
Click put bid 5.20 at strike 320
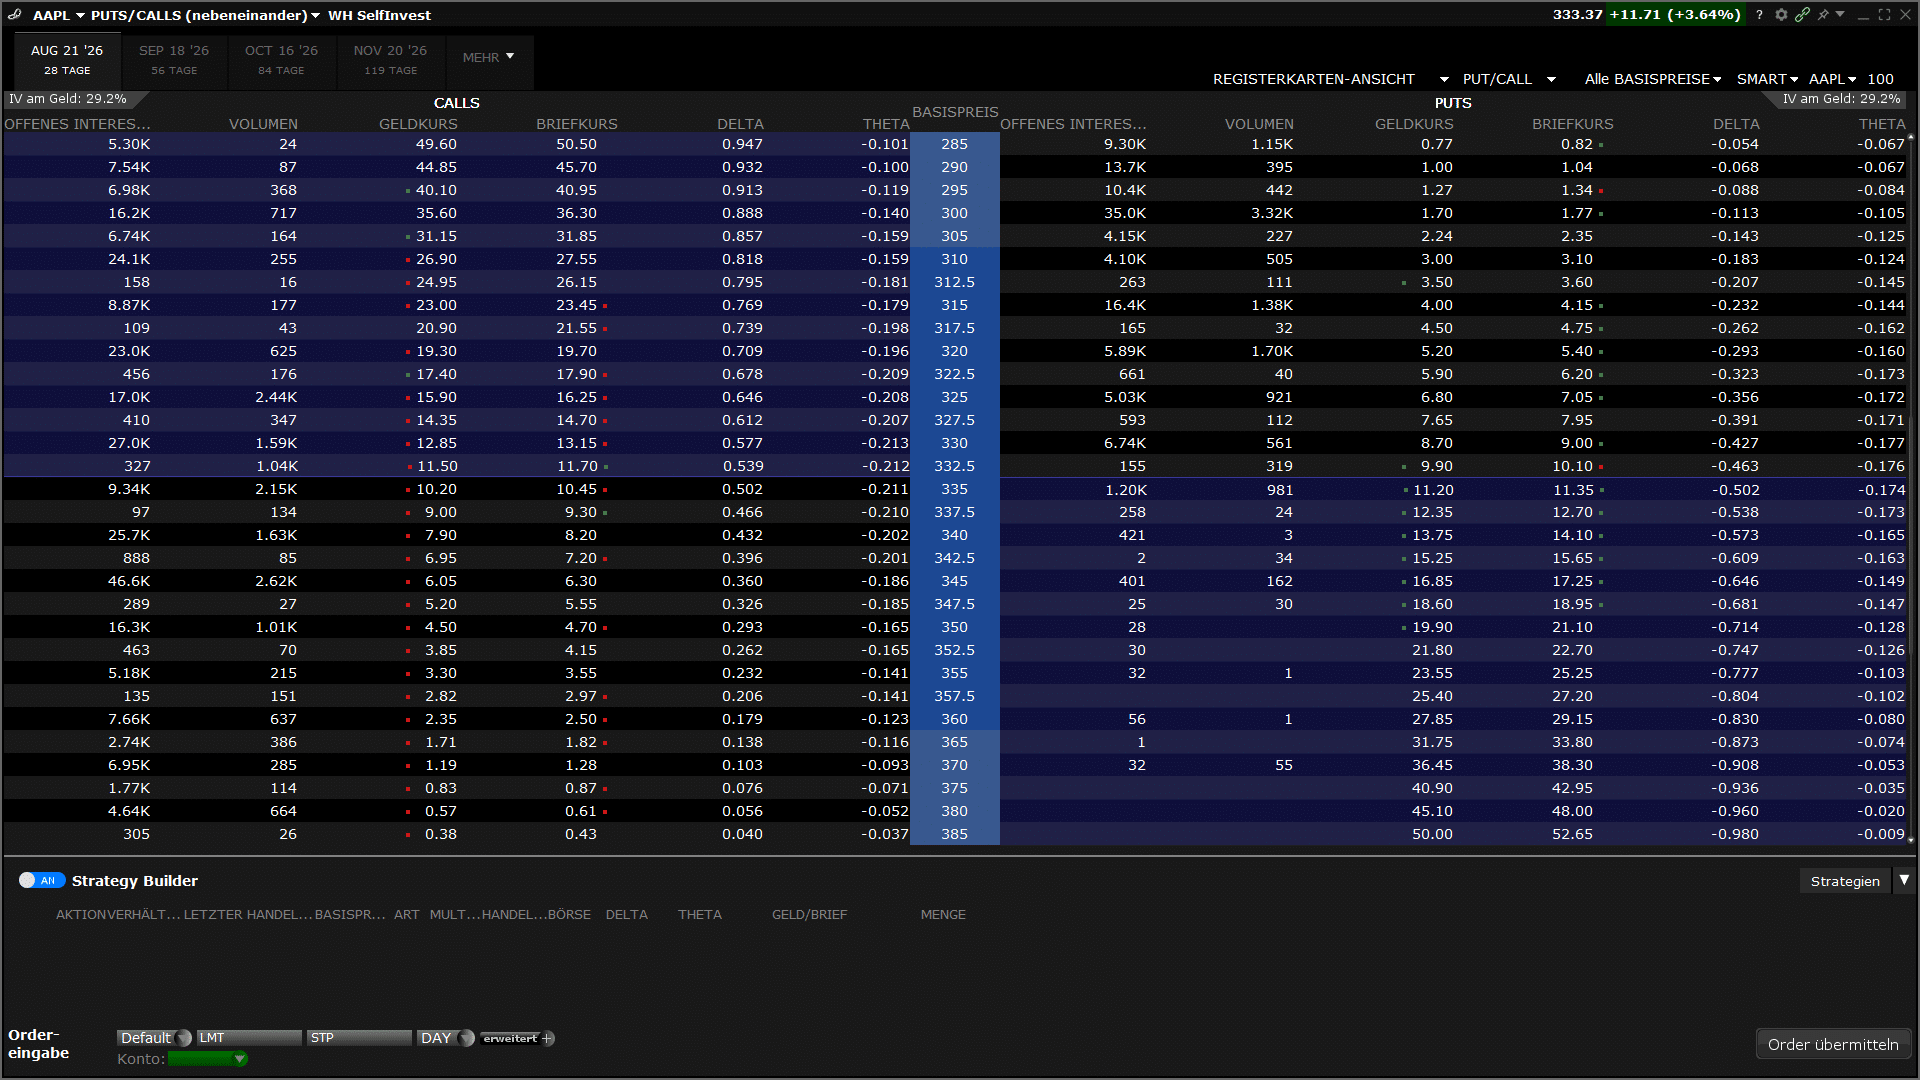(1436, 351)
